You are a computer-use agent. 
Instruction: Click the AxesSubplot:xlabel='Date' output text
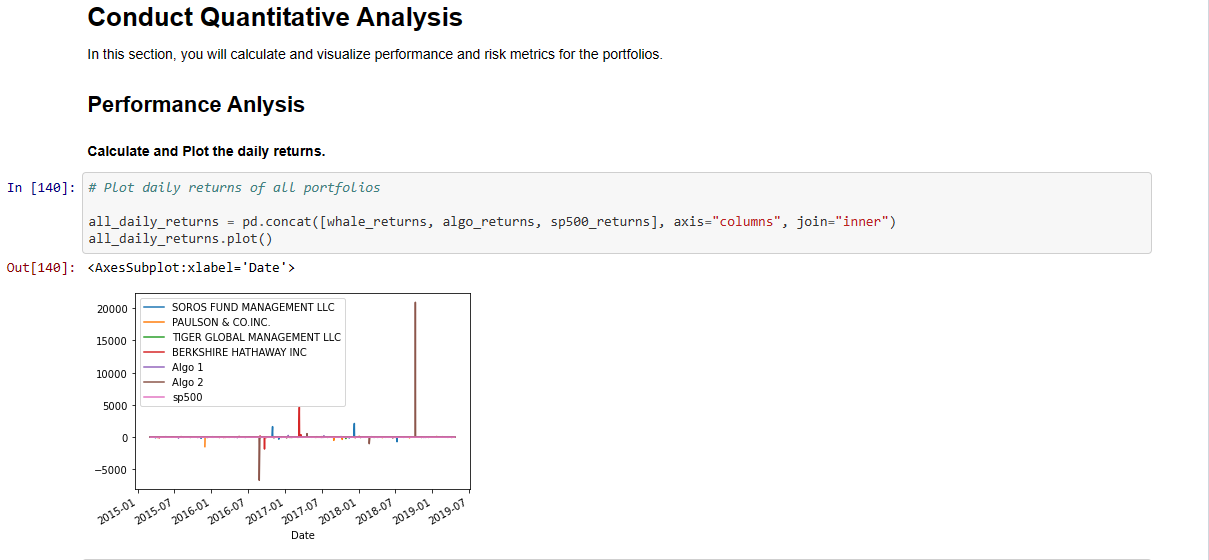(192, 268)
